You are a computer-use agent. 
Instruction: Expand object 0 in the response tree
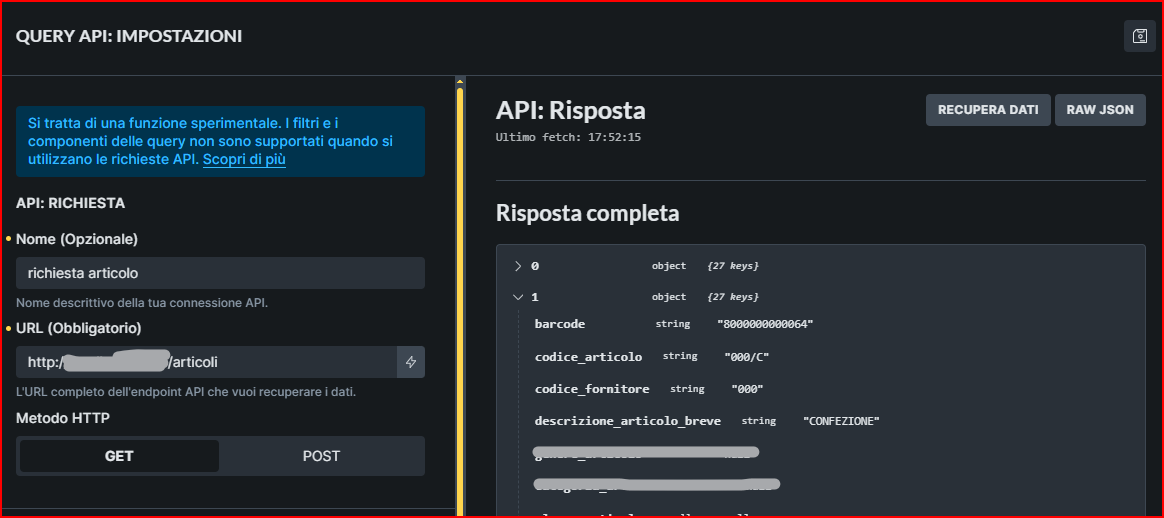click(518, 266)
